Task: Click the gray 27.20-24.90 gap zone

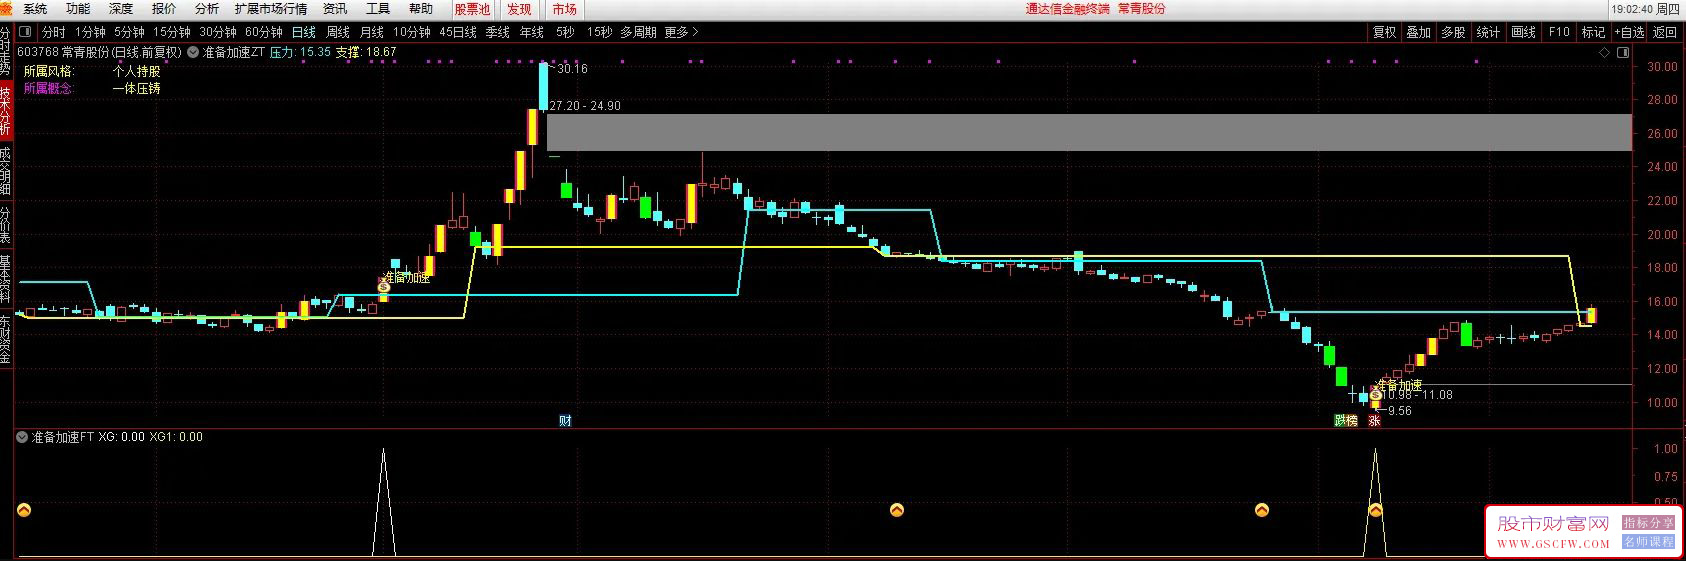Action: (x=1088, y=132)
